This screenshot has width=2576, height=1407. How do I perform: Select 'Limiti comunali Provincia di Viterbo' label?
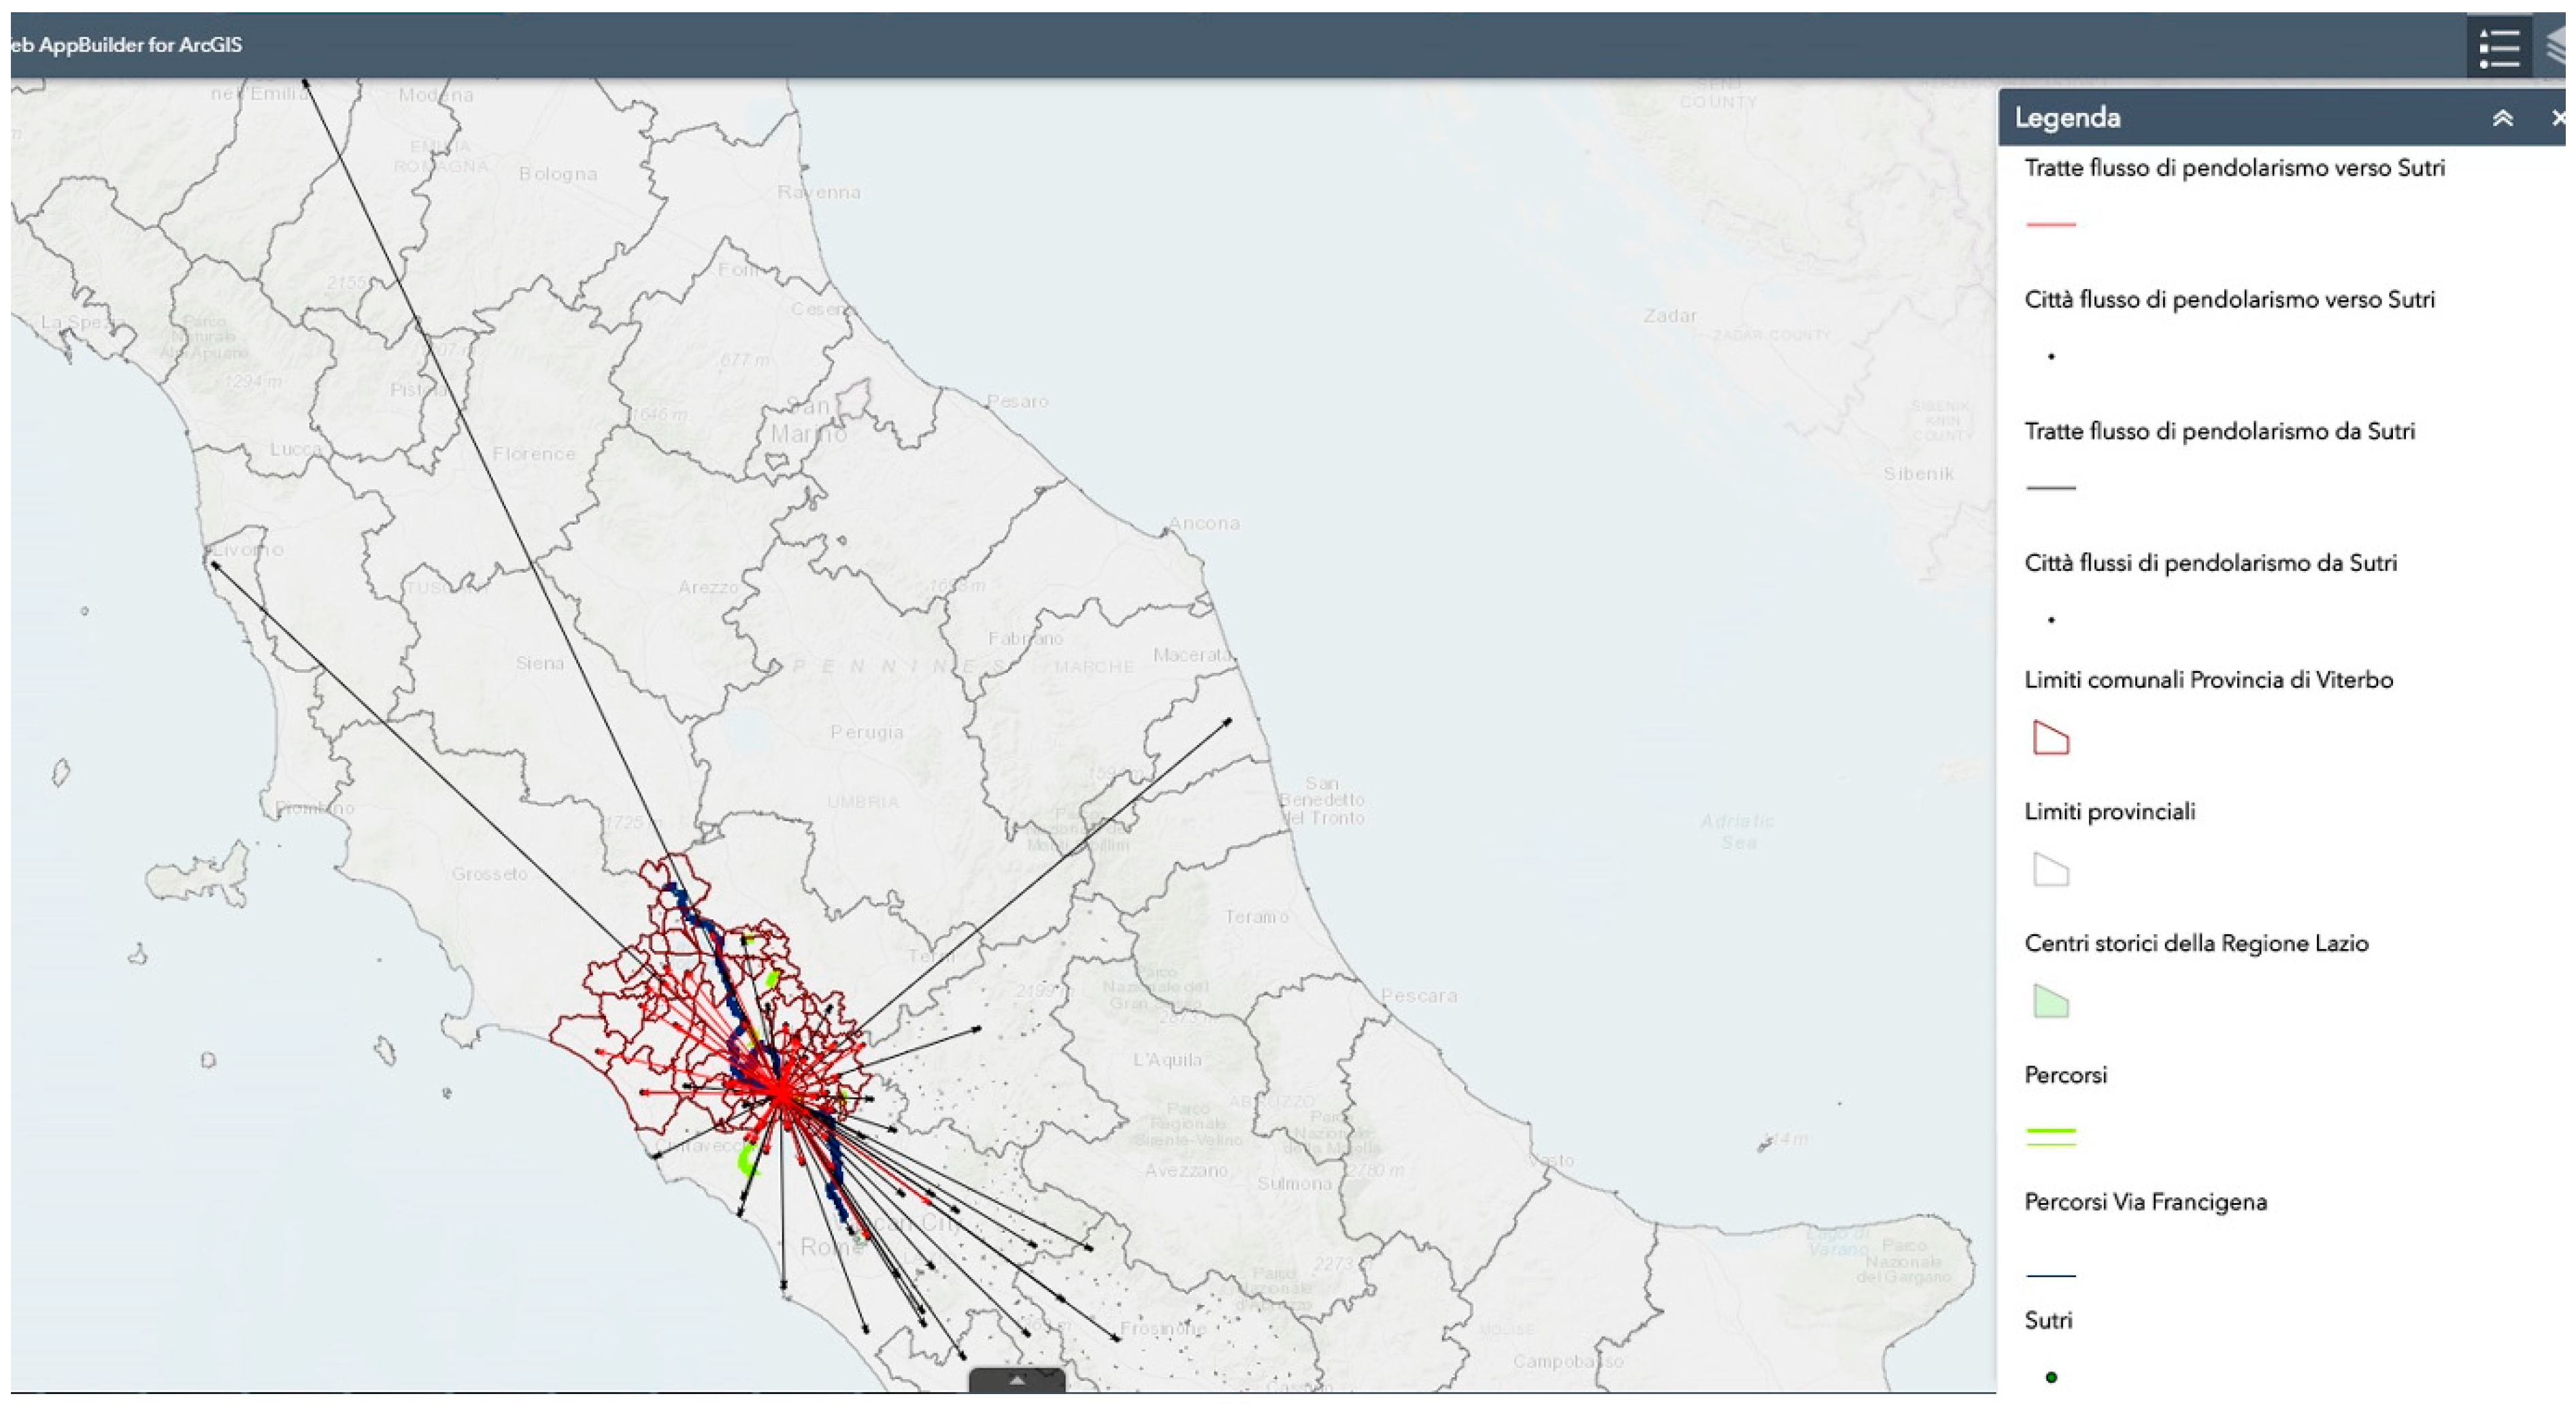[x=2208, y=680]
